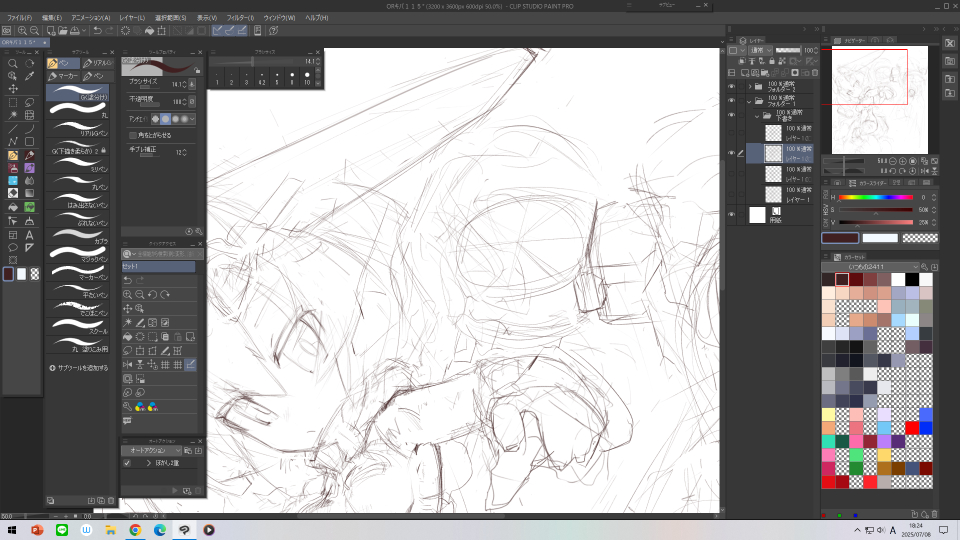Select the Auto select magic wand tool

[12, 115]
